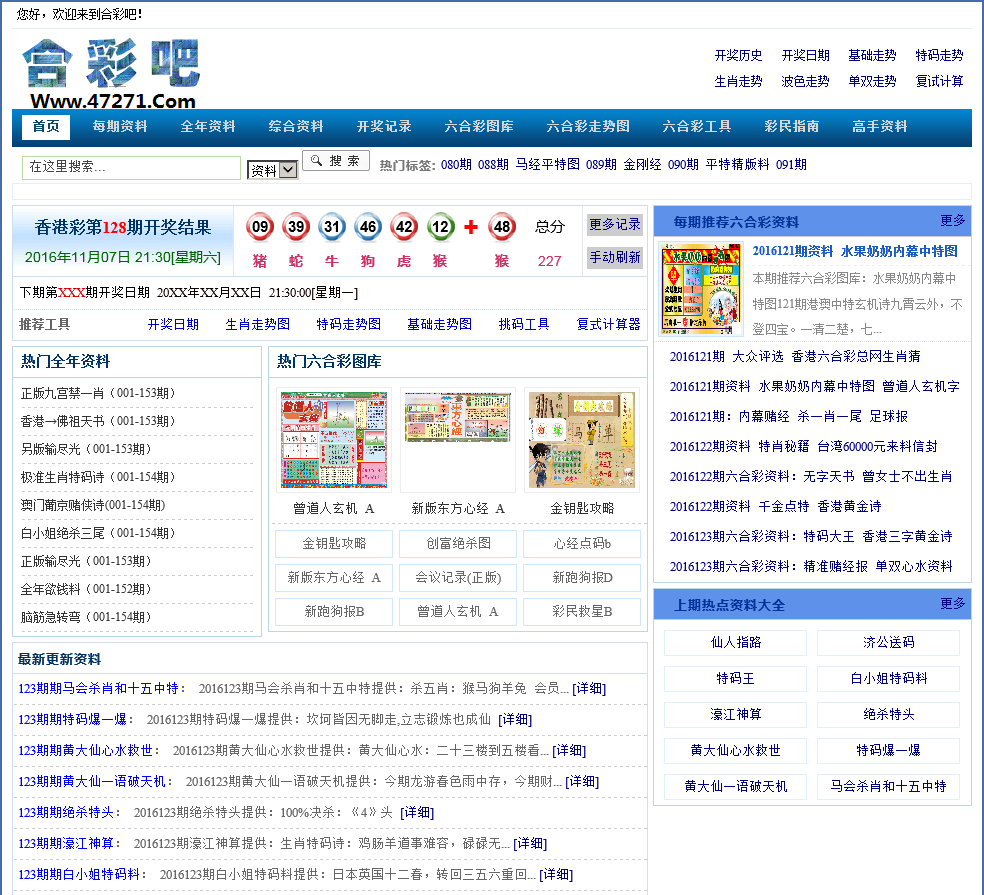The image size is (984, 895).
Task: Click the 更多记录 button
Action: click(x=615, y=225)
